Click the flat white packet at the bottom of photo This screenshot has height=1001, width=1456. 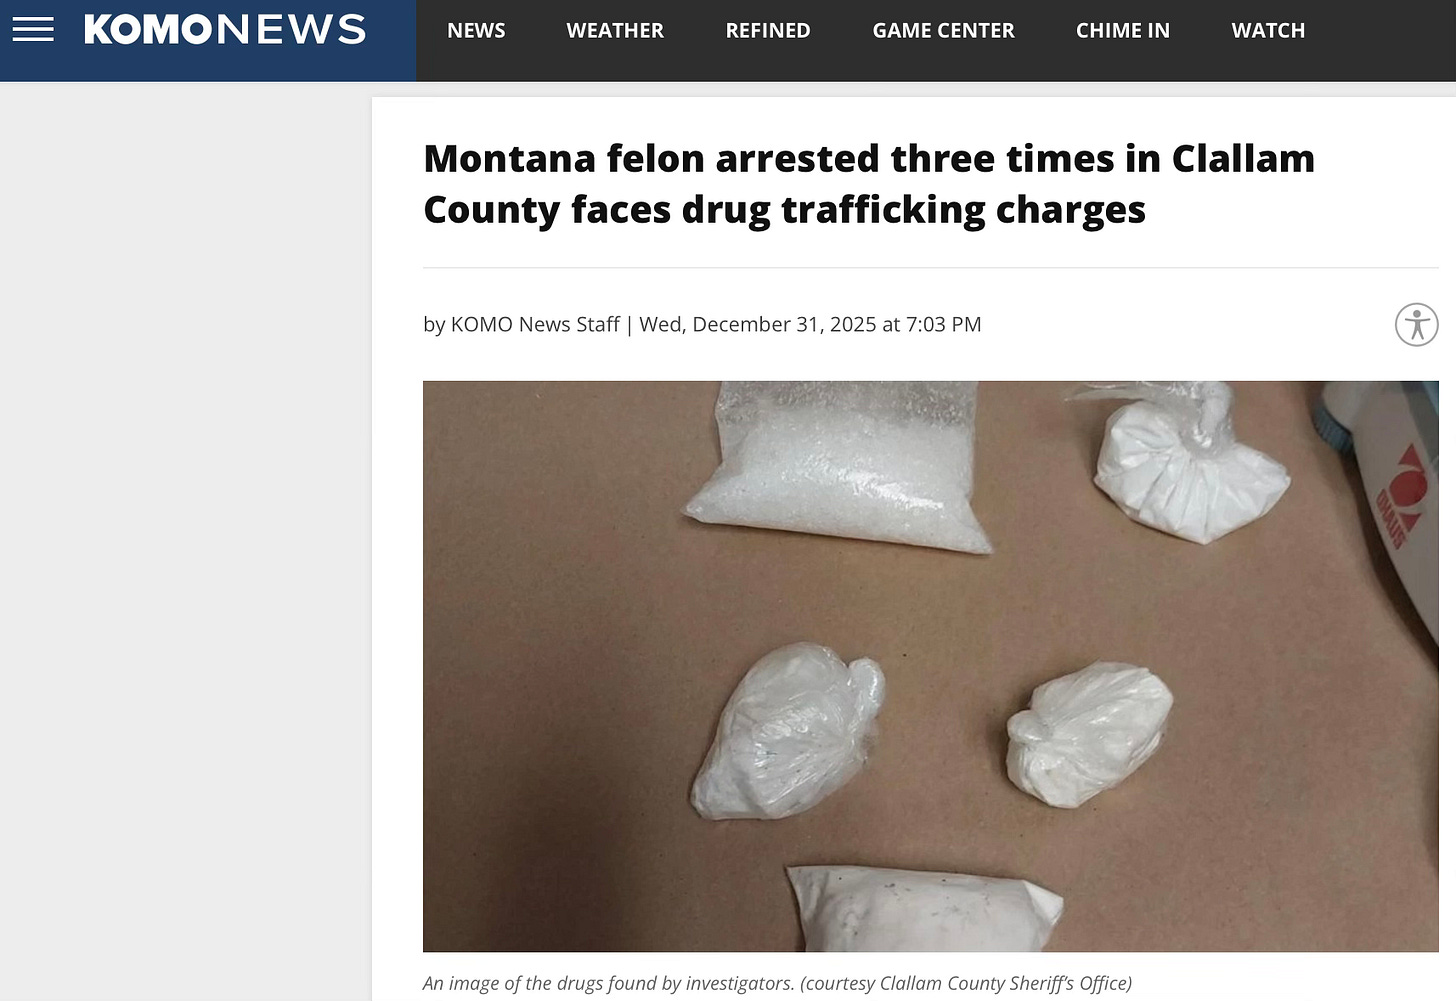coord(925,908)
